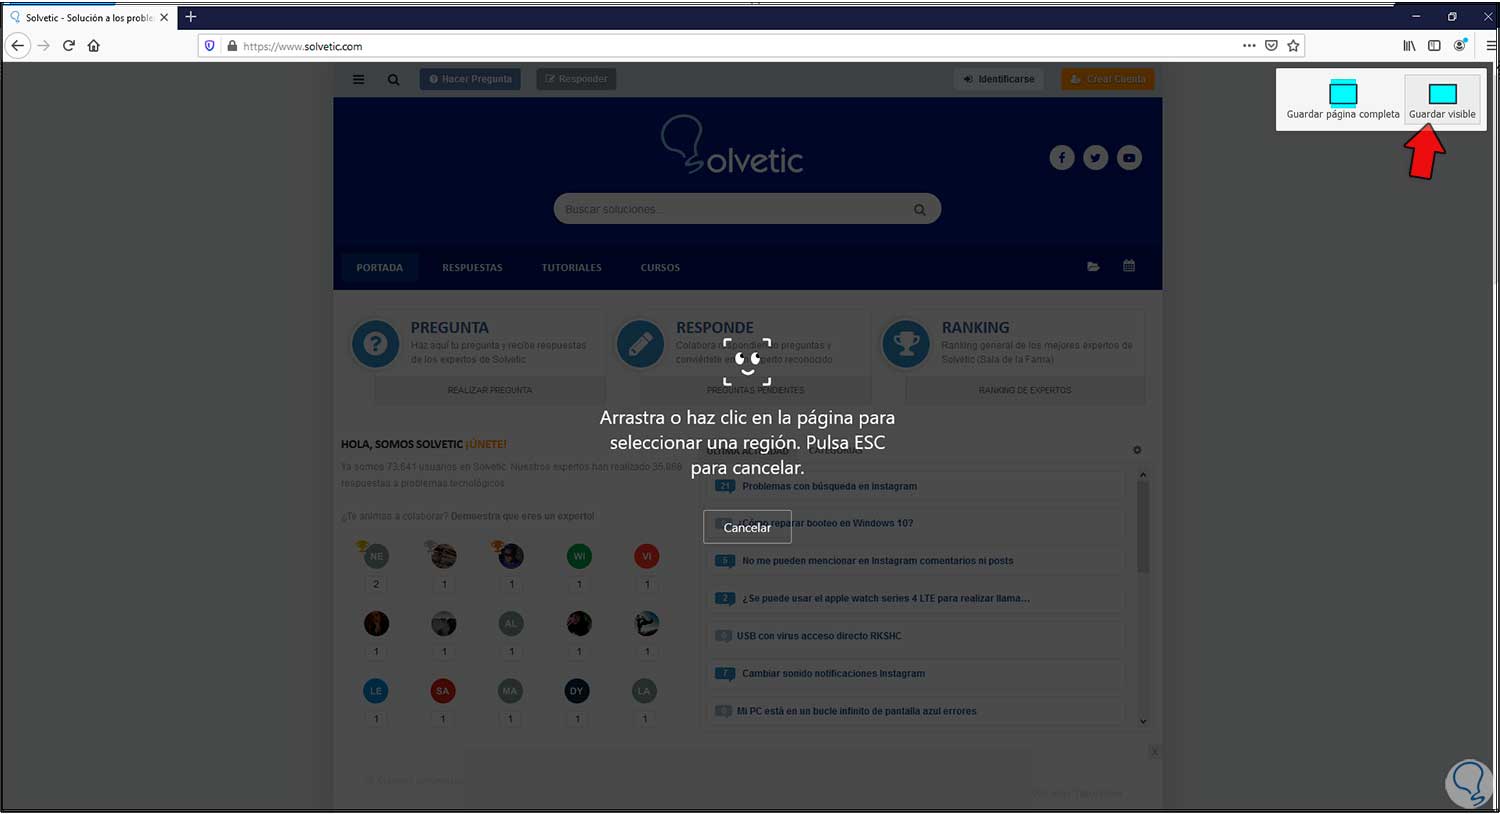The width and height of the screenshot is (1500, 814).
Task: Open Solvetic's Twitter icon
Action: click(1095, 157)
